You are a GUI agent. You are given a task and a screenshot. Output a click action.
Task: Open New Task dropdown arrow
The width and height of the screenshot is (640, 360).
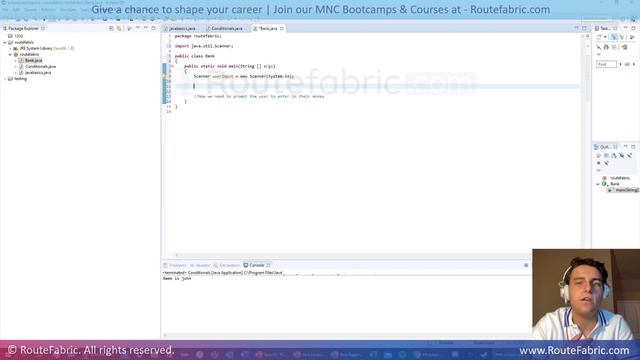click(605, 37)
